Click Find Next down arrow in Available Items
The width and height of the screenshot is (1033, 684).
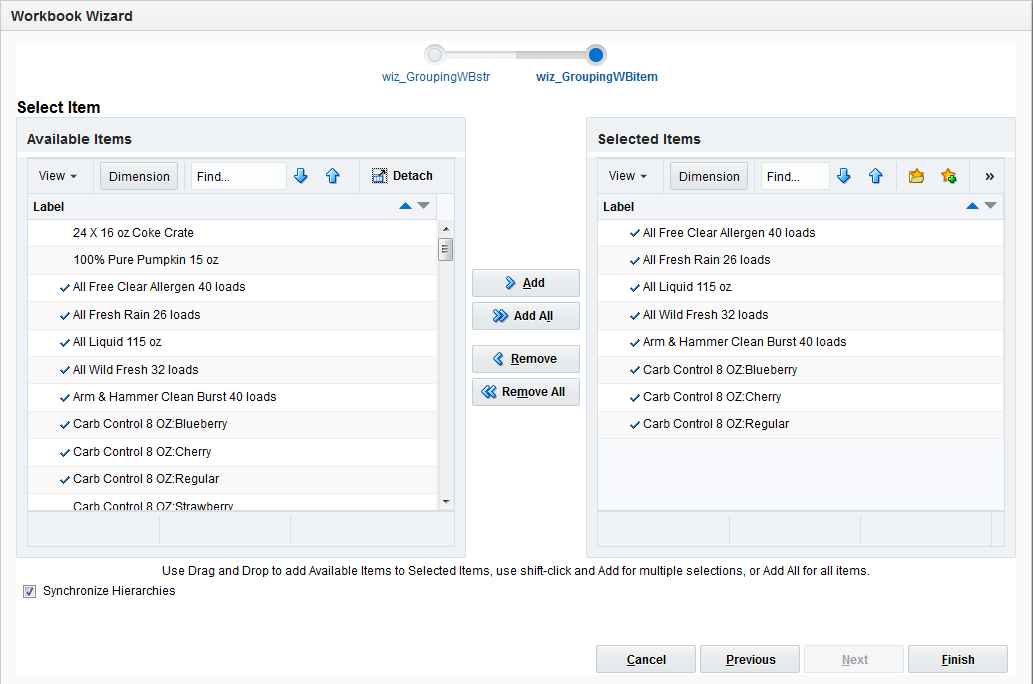coord(301,176)
